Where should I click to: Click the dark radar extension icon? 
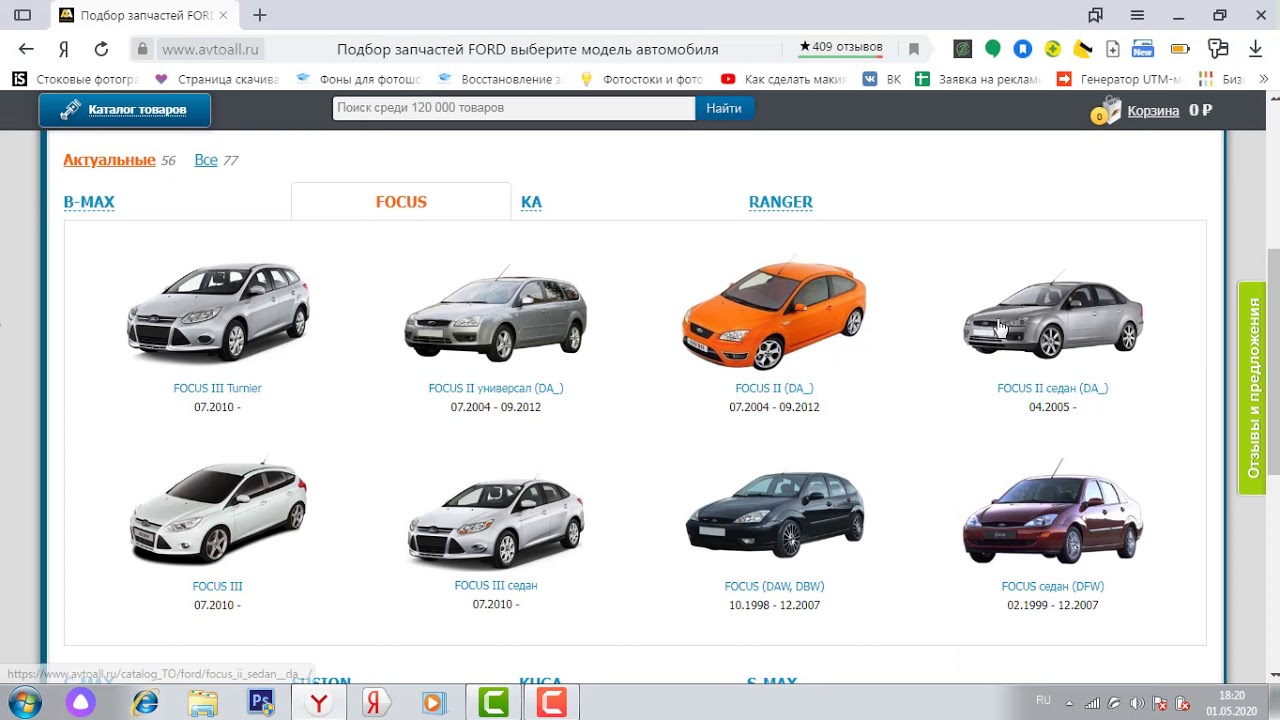[x=962, y=49]
